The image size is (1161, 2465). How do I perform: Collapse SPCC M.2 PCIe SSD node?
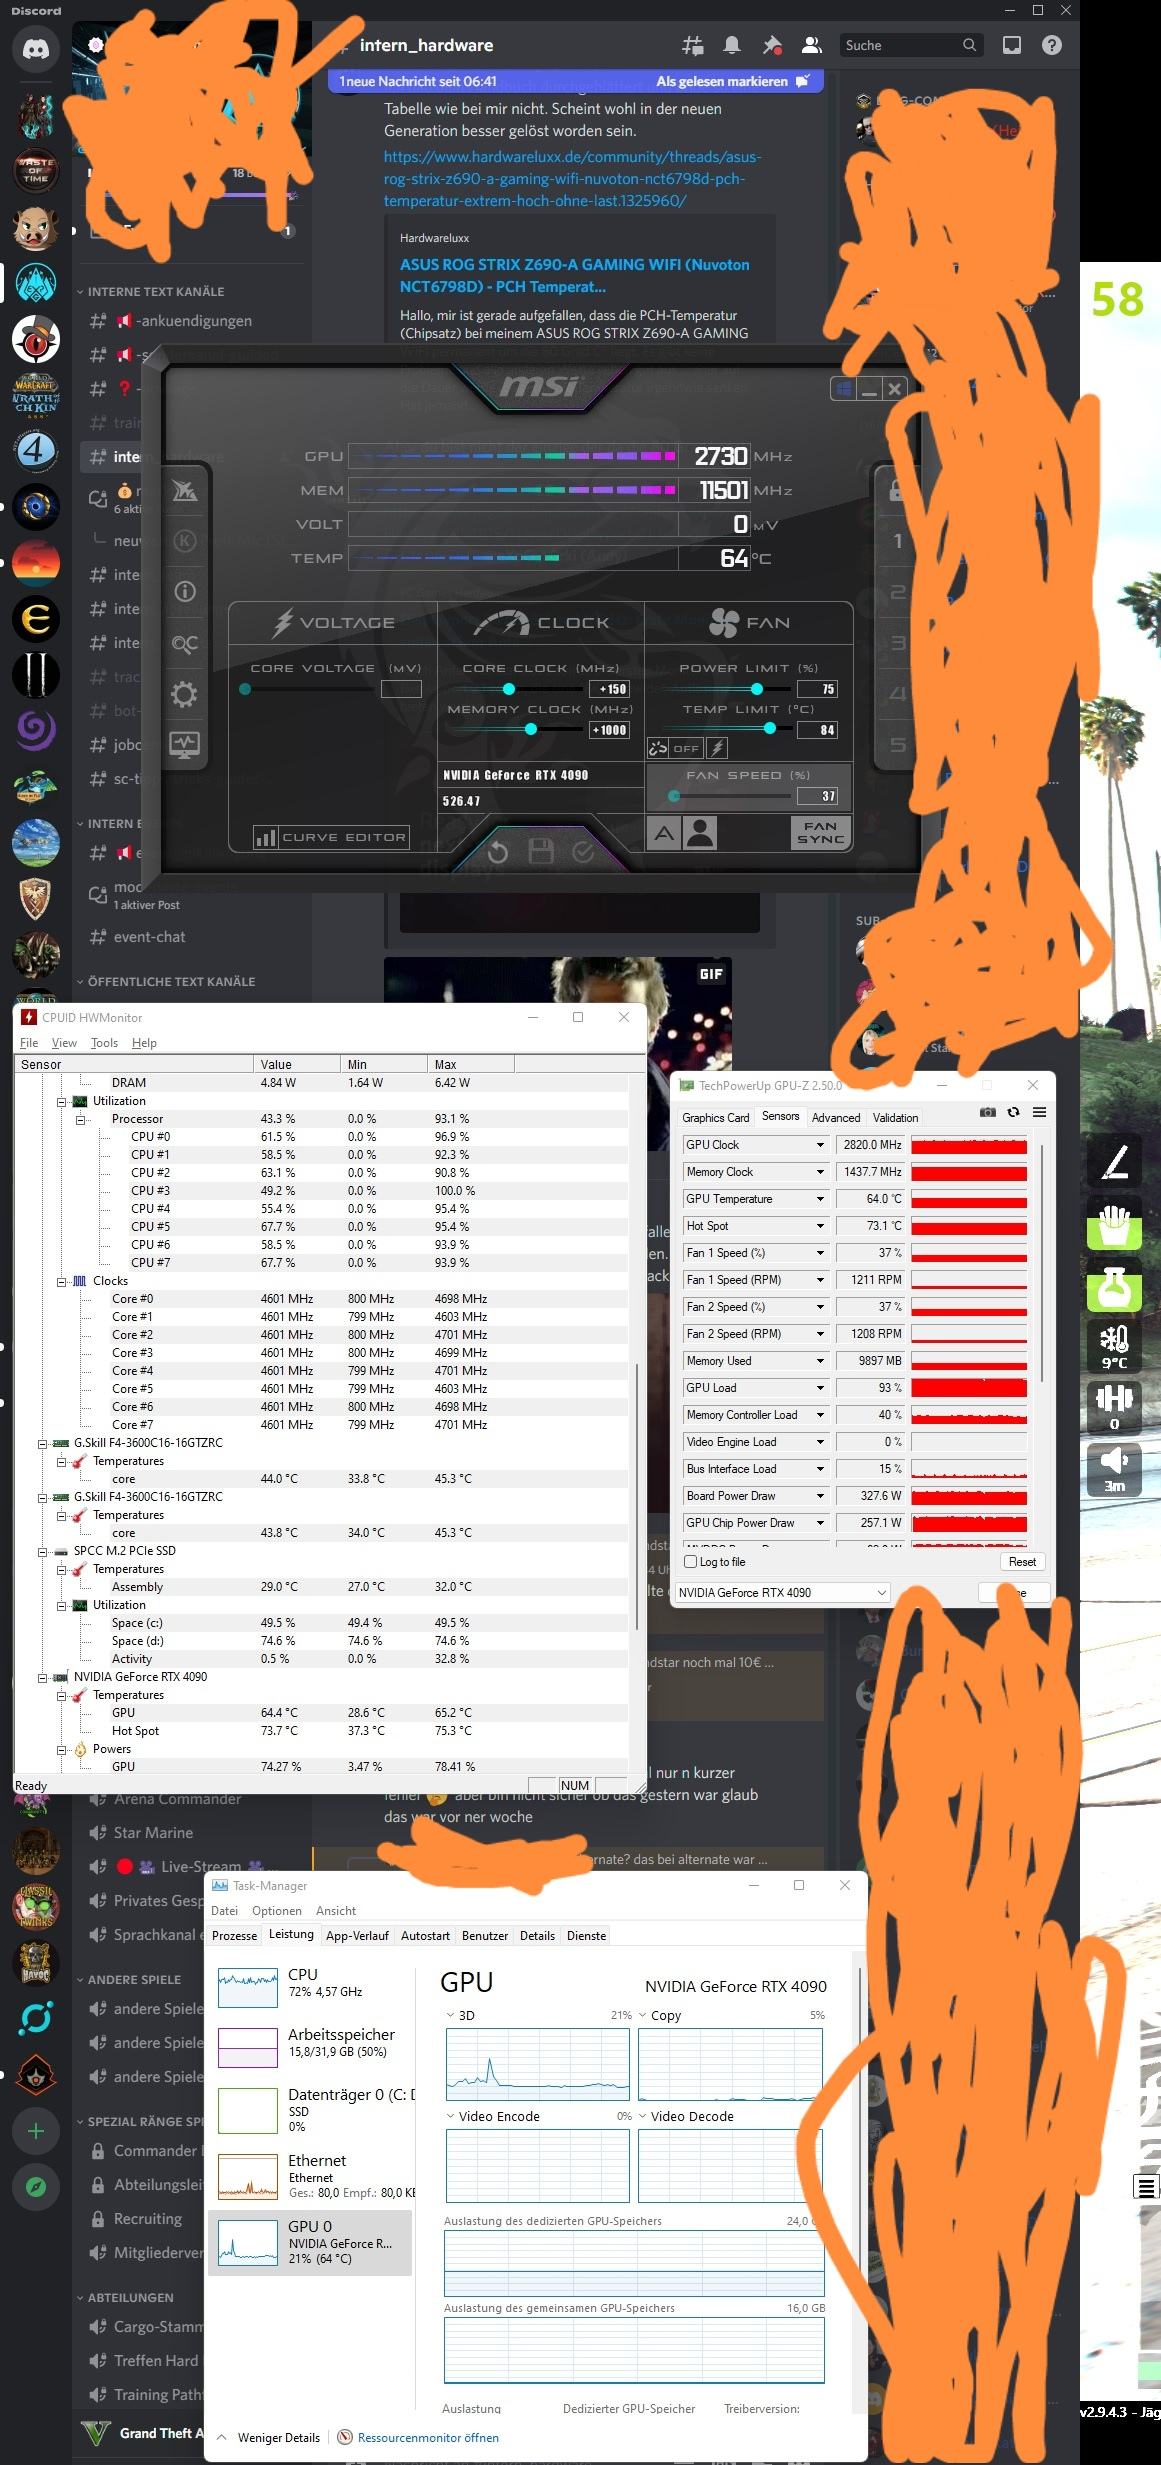coord(43,1551)
